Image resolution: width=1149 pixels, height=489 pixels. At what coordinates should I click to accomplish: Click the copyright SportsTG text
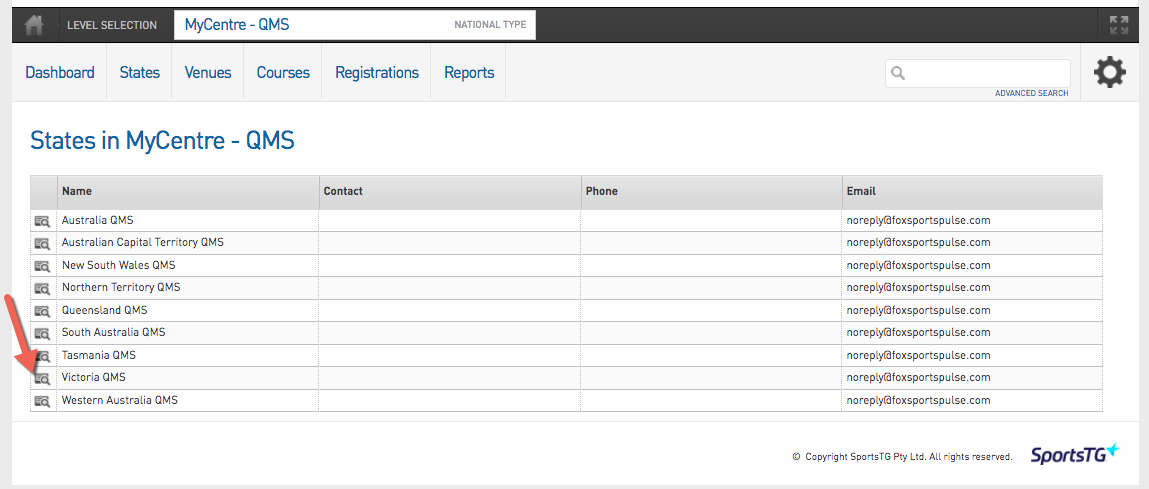click(x=903, y=457)
